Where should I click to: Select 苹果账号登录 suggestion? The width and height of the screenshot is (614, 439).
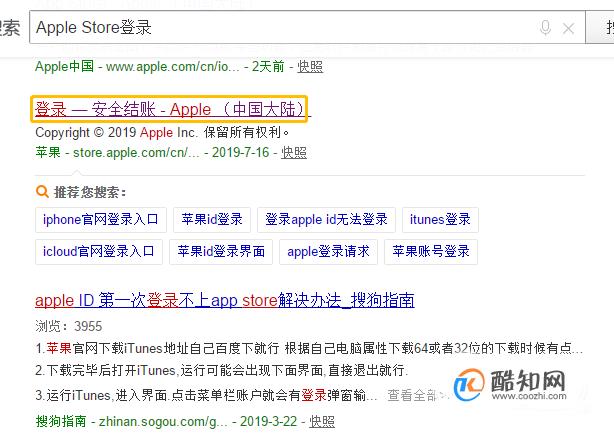click(431, 252)
